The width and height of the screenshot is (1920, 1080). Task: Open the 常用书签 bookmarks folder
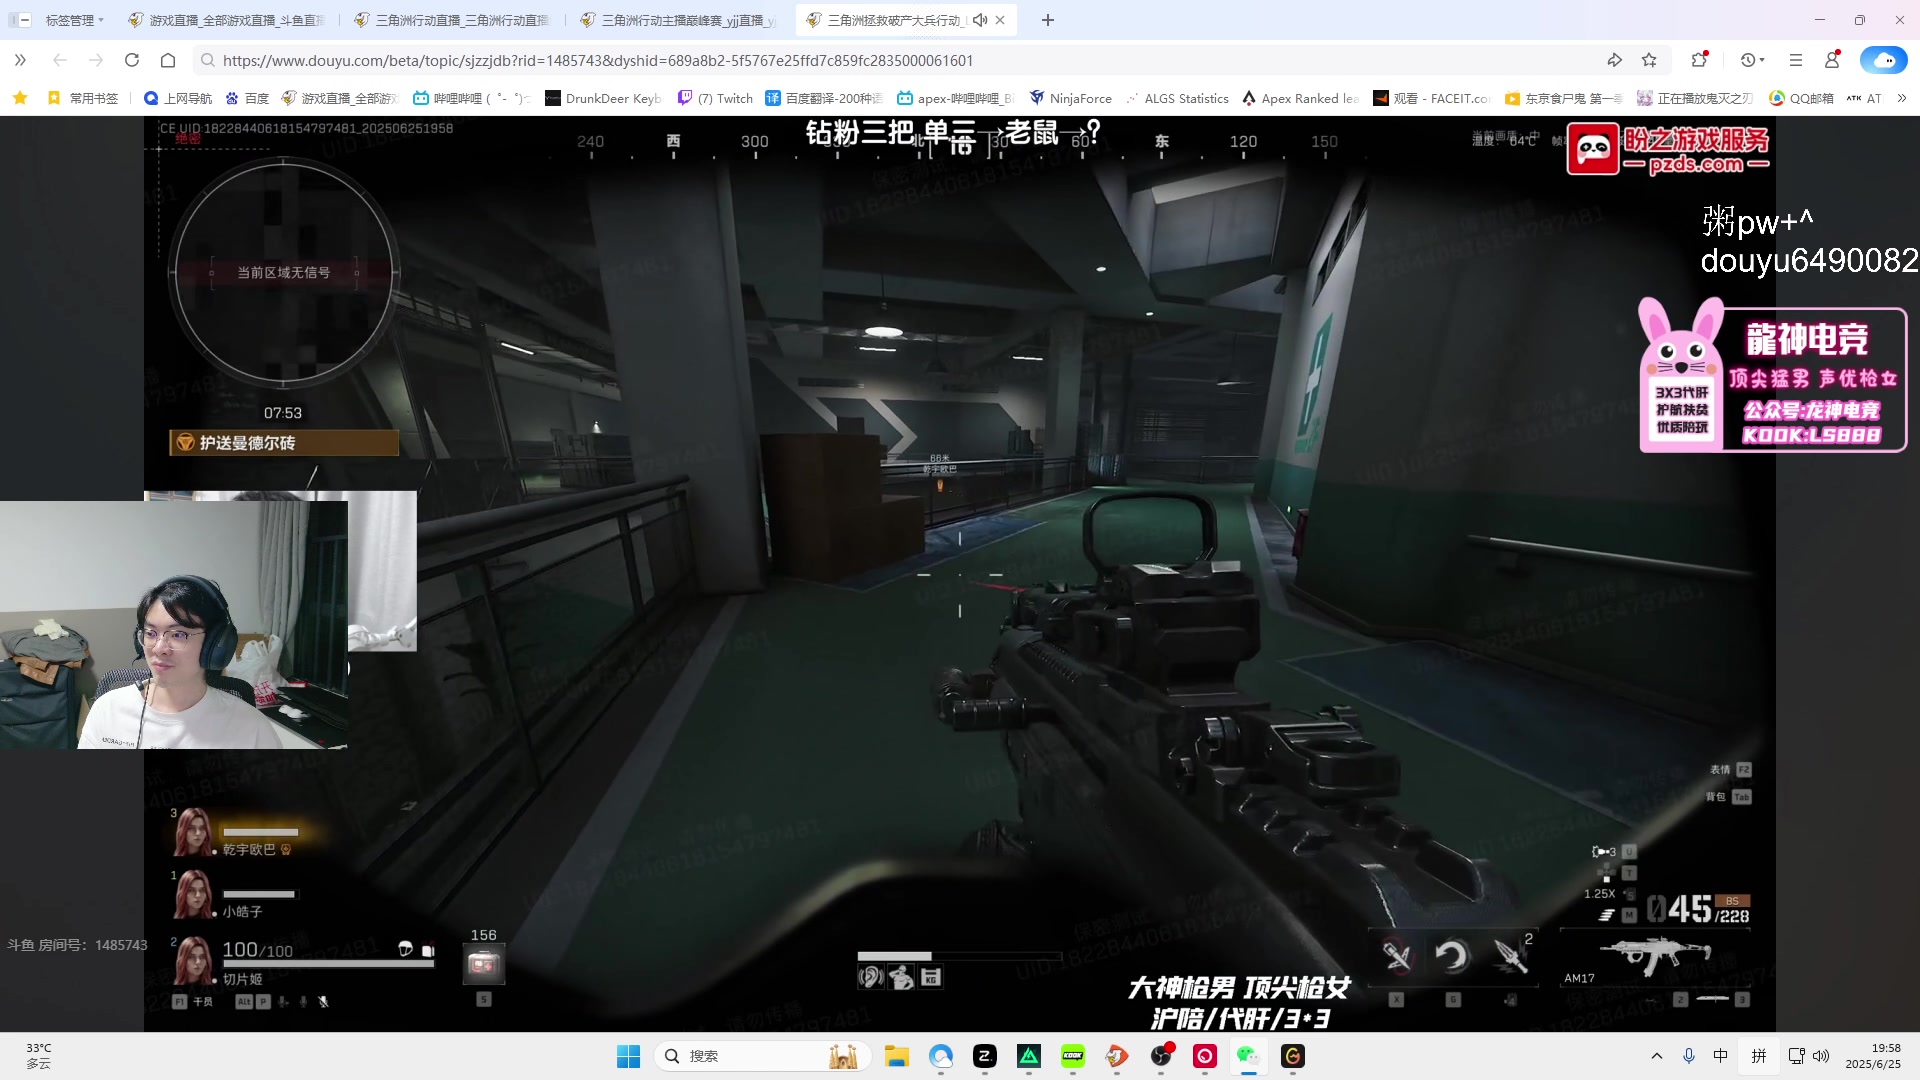83,98
